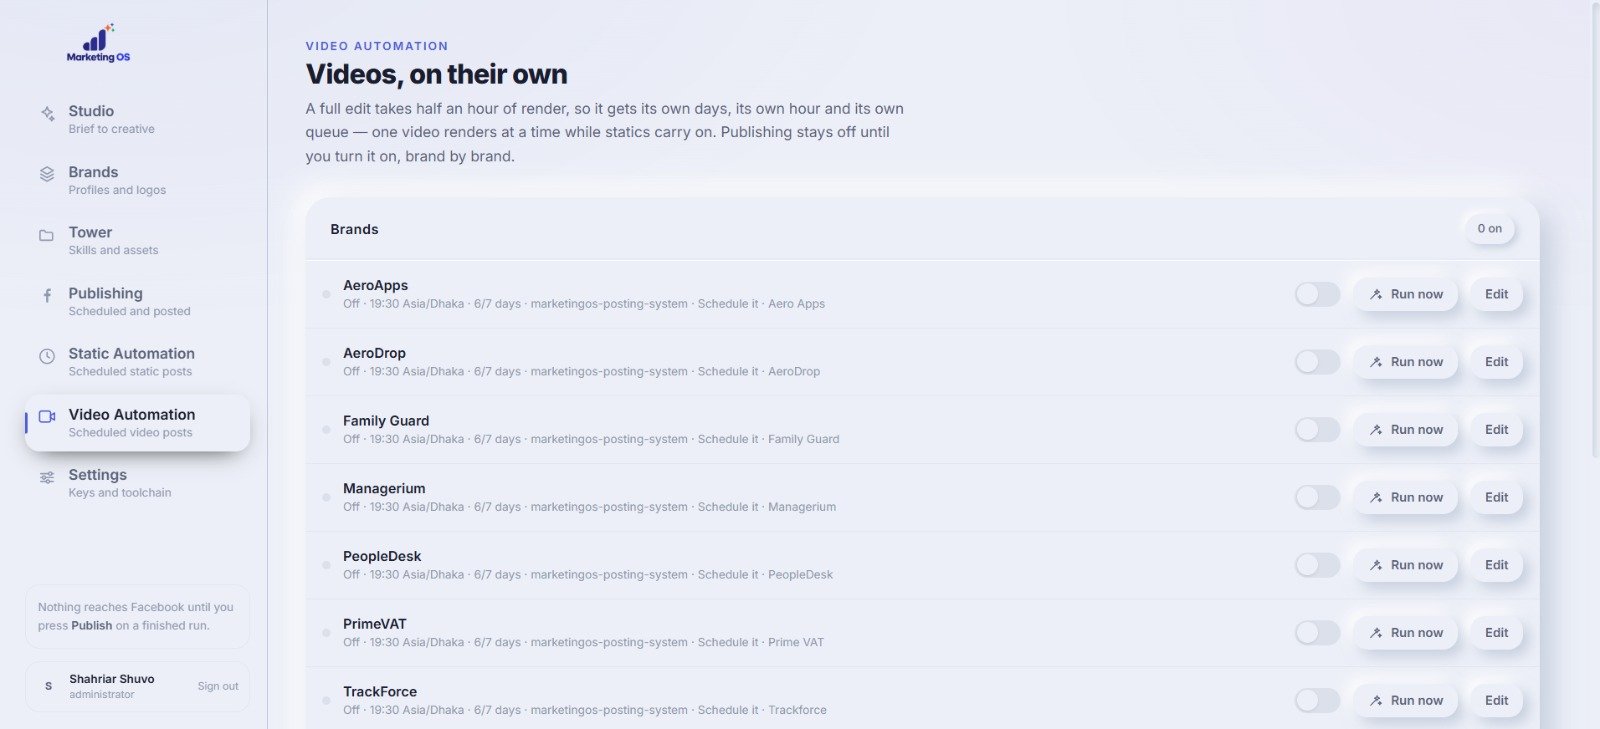Click the 0 on counter badge
Screen dimensions: 1600x729
pos(1489,229)
